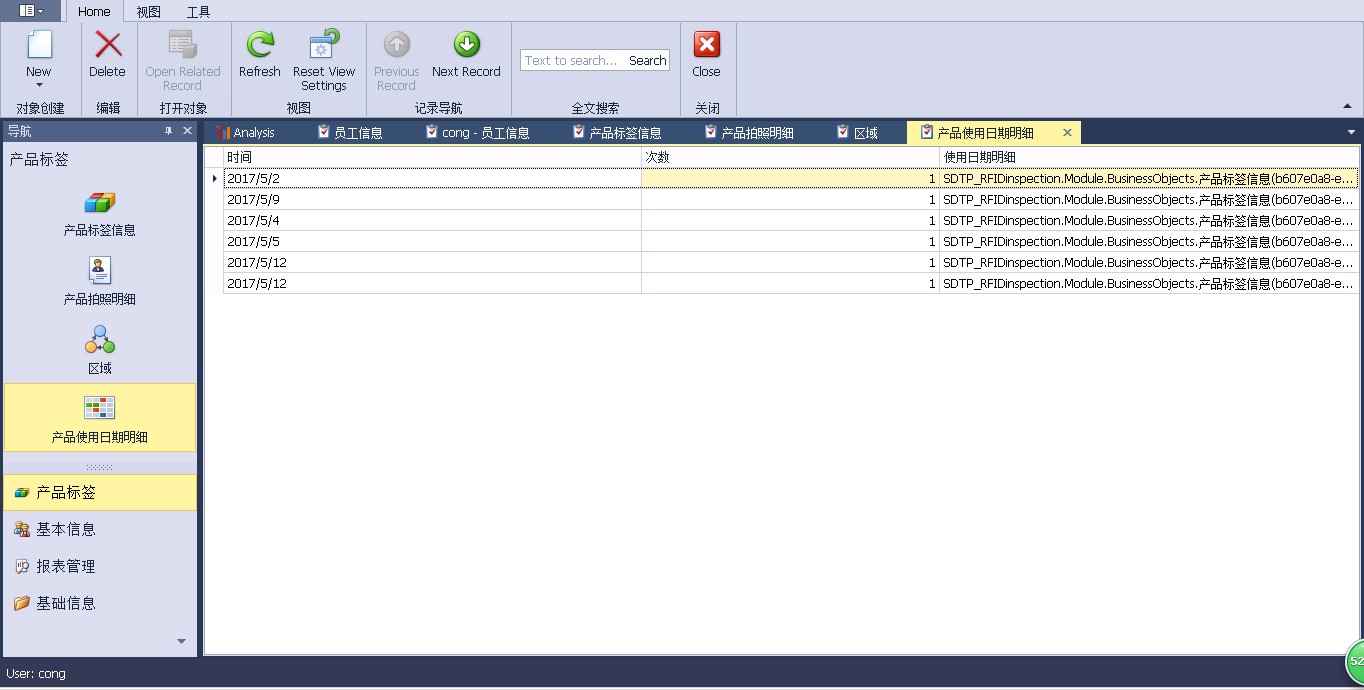Collapse the ribbon with the arrow
1364x690 pixels.
(1347, 106)
